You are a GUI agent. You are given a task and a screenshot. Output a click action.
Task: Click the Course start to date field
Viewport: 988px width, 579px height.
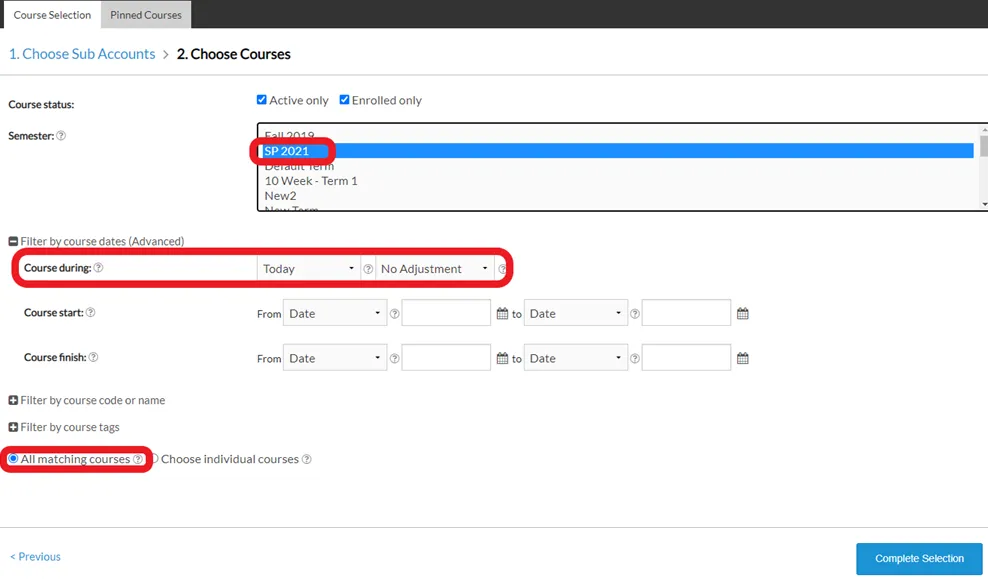686,313
